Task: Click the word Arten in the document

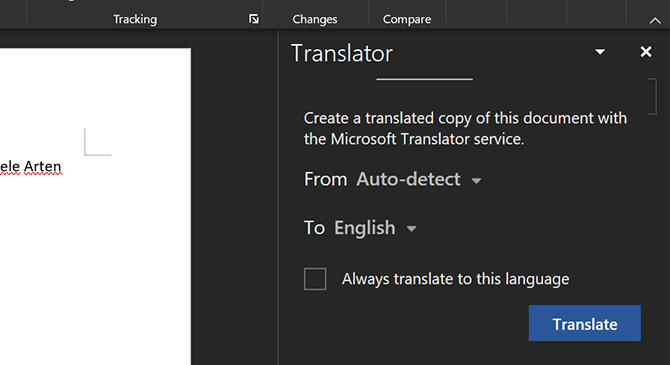Action: (42, 166)
